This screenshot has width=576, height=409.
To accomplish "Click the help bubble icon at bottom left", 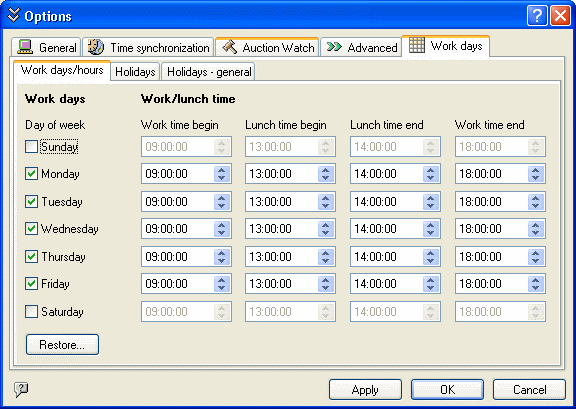I will tap(21, 389).
